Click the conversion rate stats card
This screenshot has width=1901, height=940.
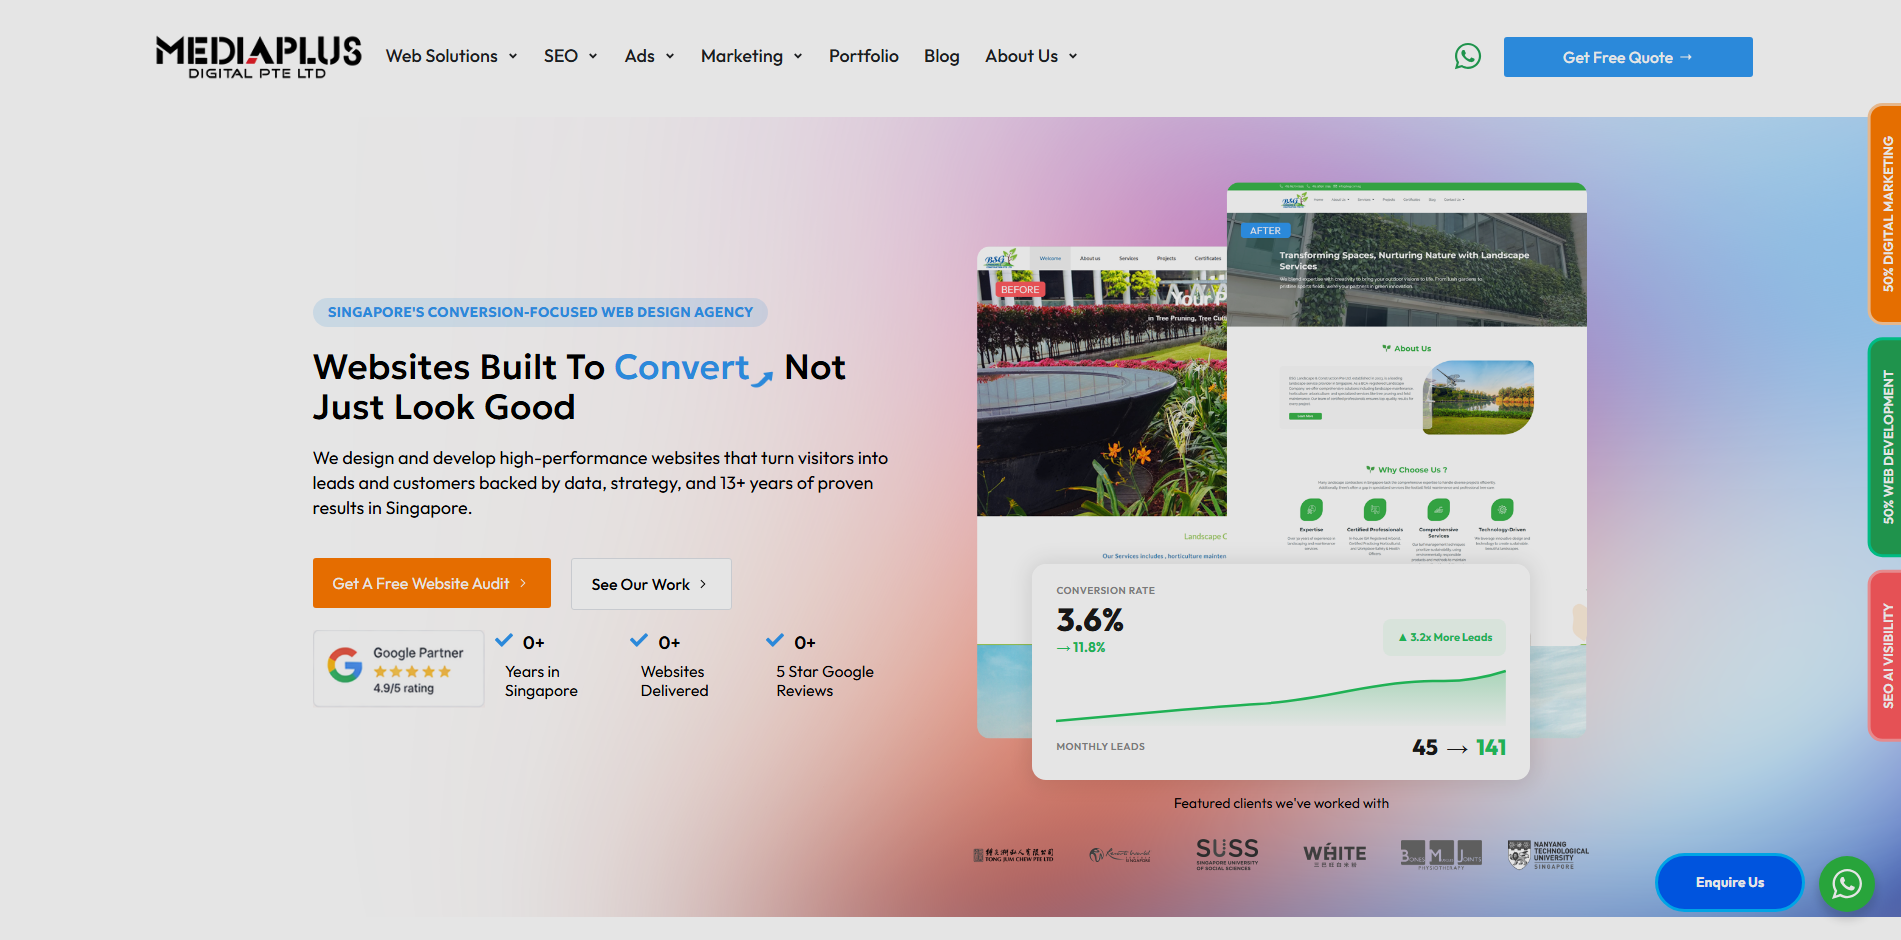point(1281,672)
